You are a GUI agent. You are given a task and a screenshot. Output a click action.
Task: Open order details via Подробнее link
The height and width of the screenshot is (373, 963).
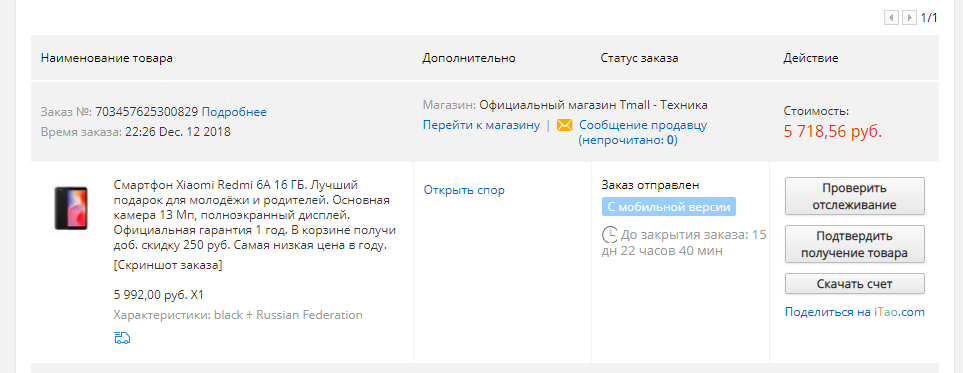click(x=234, y=112)
